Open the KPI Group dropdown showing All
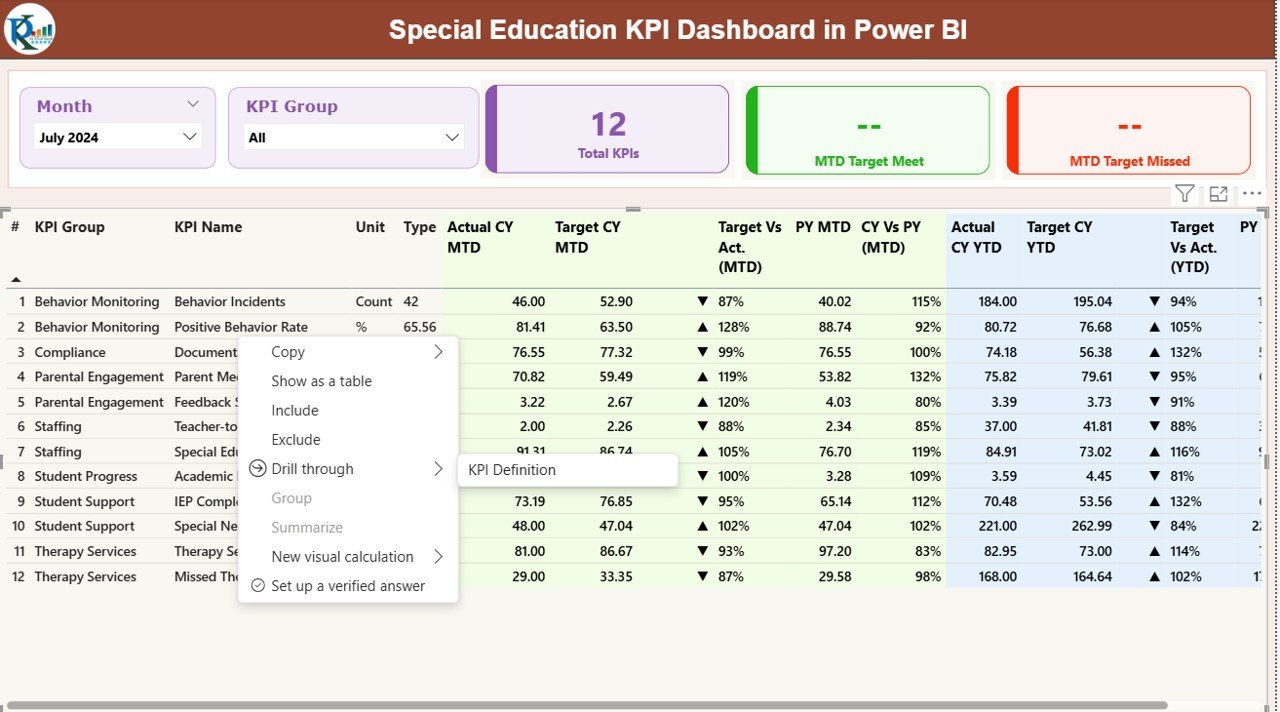The image size is (1280, 712). 353,137
